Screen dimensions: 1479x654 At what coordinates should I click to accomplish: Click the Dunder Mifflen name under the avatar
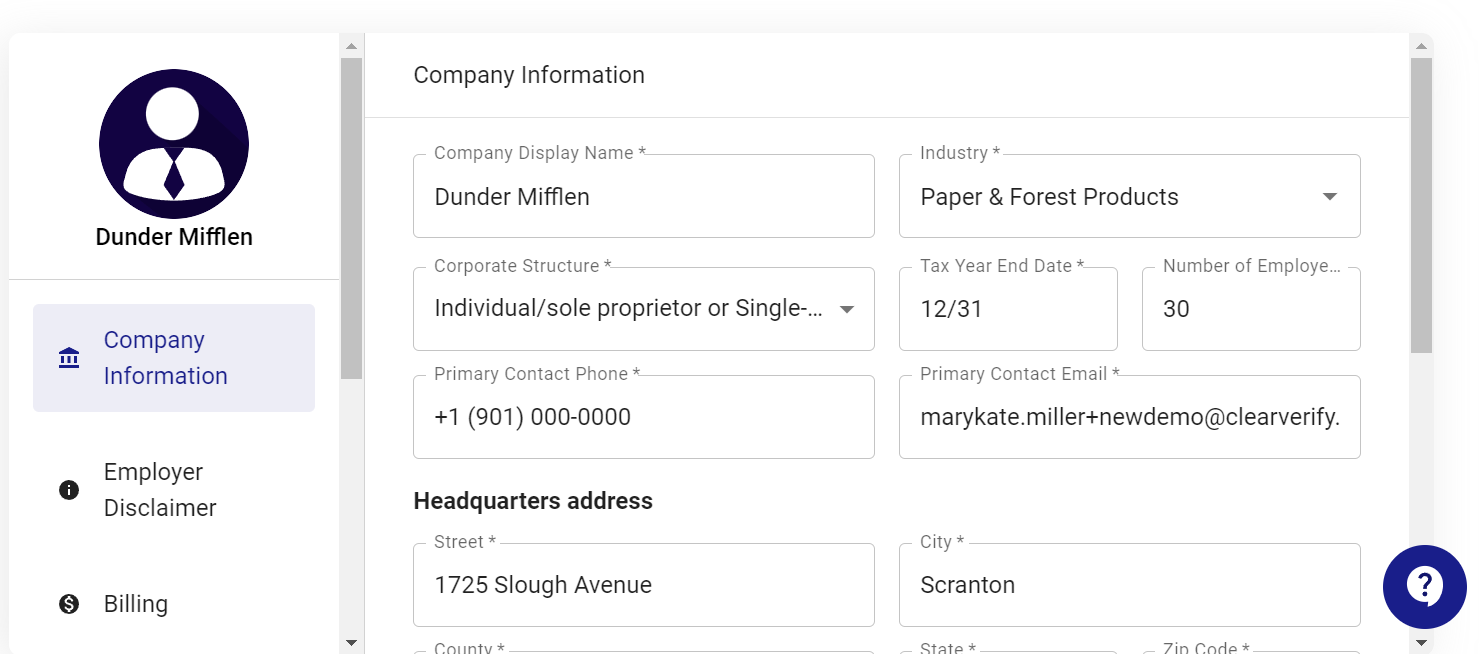click(174, 237)
